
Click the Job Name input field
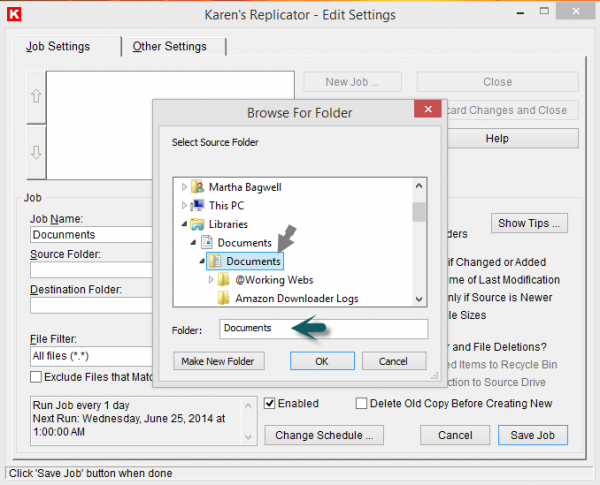[x=91, y=235]
